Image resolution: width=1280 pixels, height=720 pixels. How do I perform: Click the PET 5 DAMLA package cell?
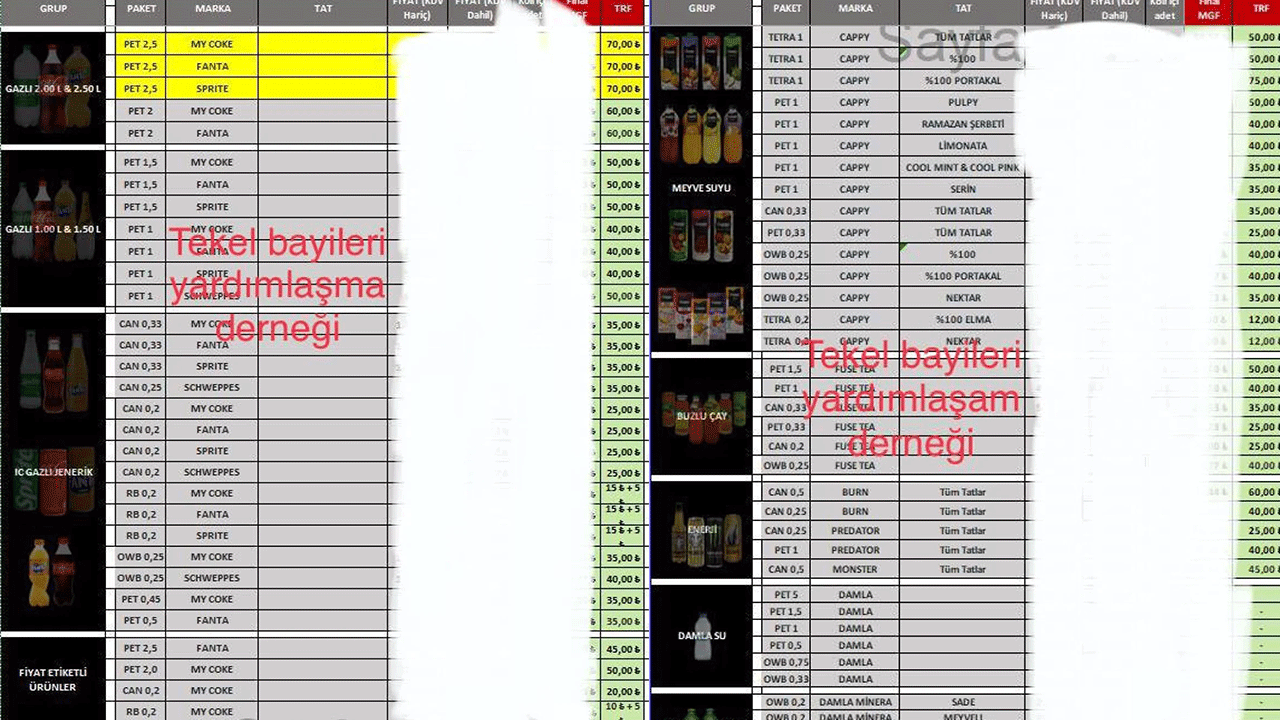click(x=787, y=595)
